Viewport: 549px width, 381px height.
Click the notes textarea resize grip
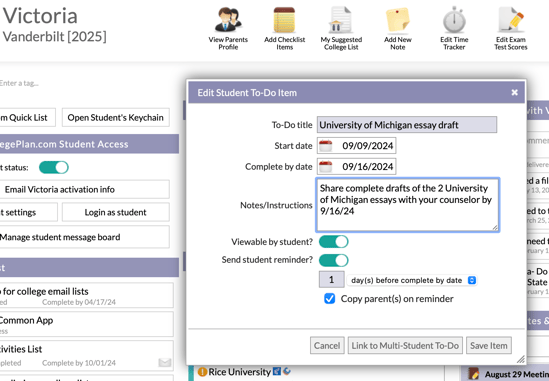click(495, 228)
